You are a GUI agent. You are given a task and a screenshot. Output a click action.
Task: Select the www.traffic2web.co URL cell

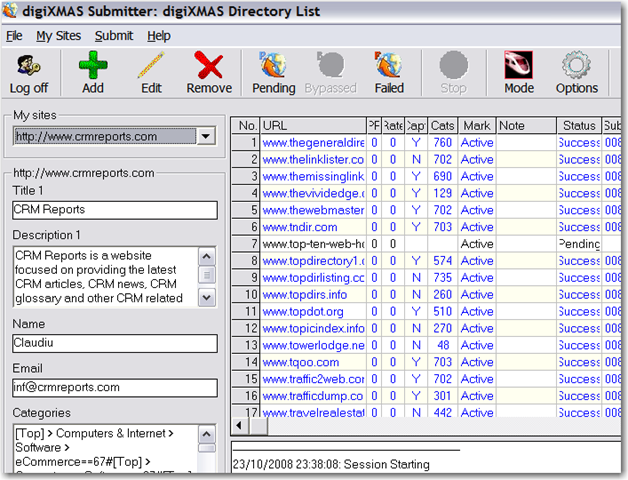click(x=313, y=379)
